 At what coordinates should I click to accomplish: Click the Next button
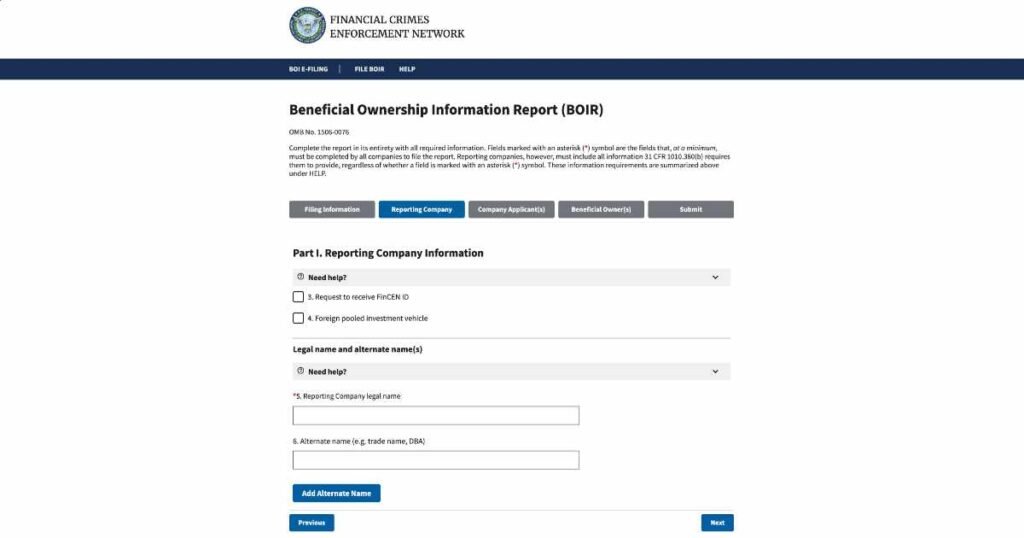coord(718,523)
